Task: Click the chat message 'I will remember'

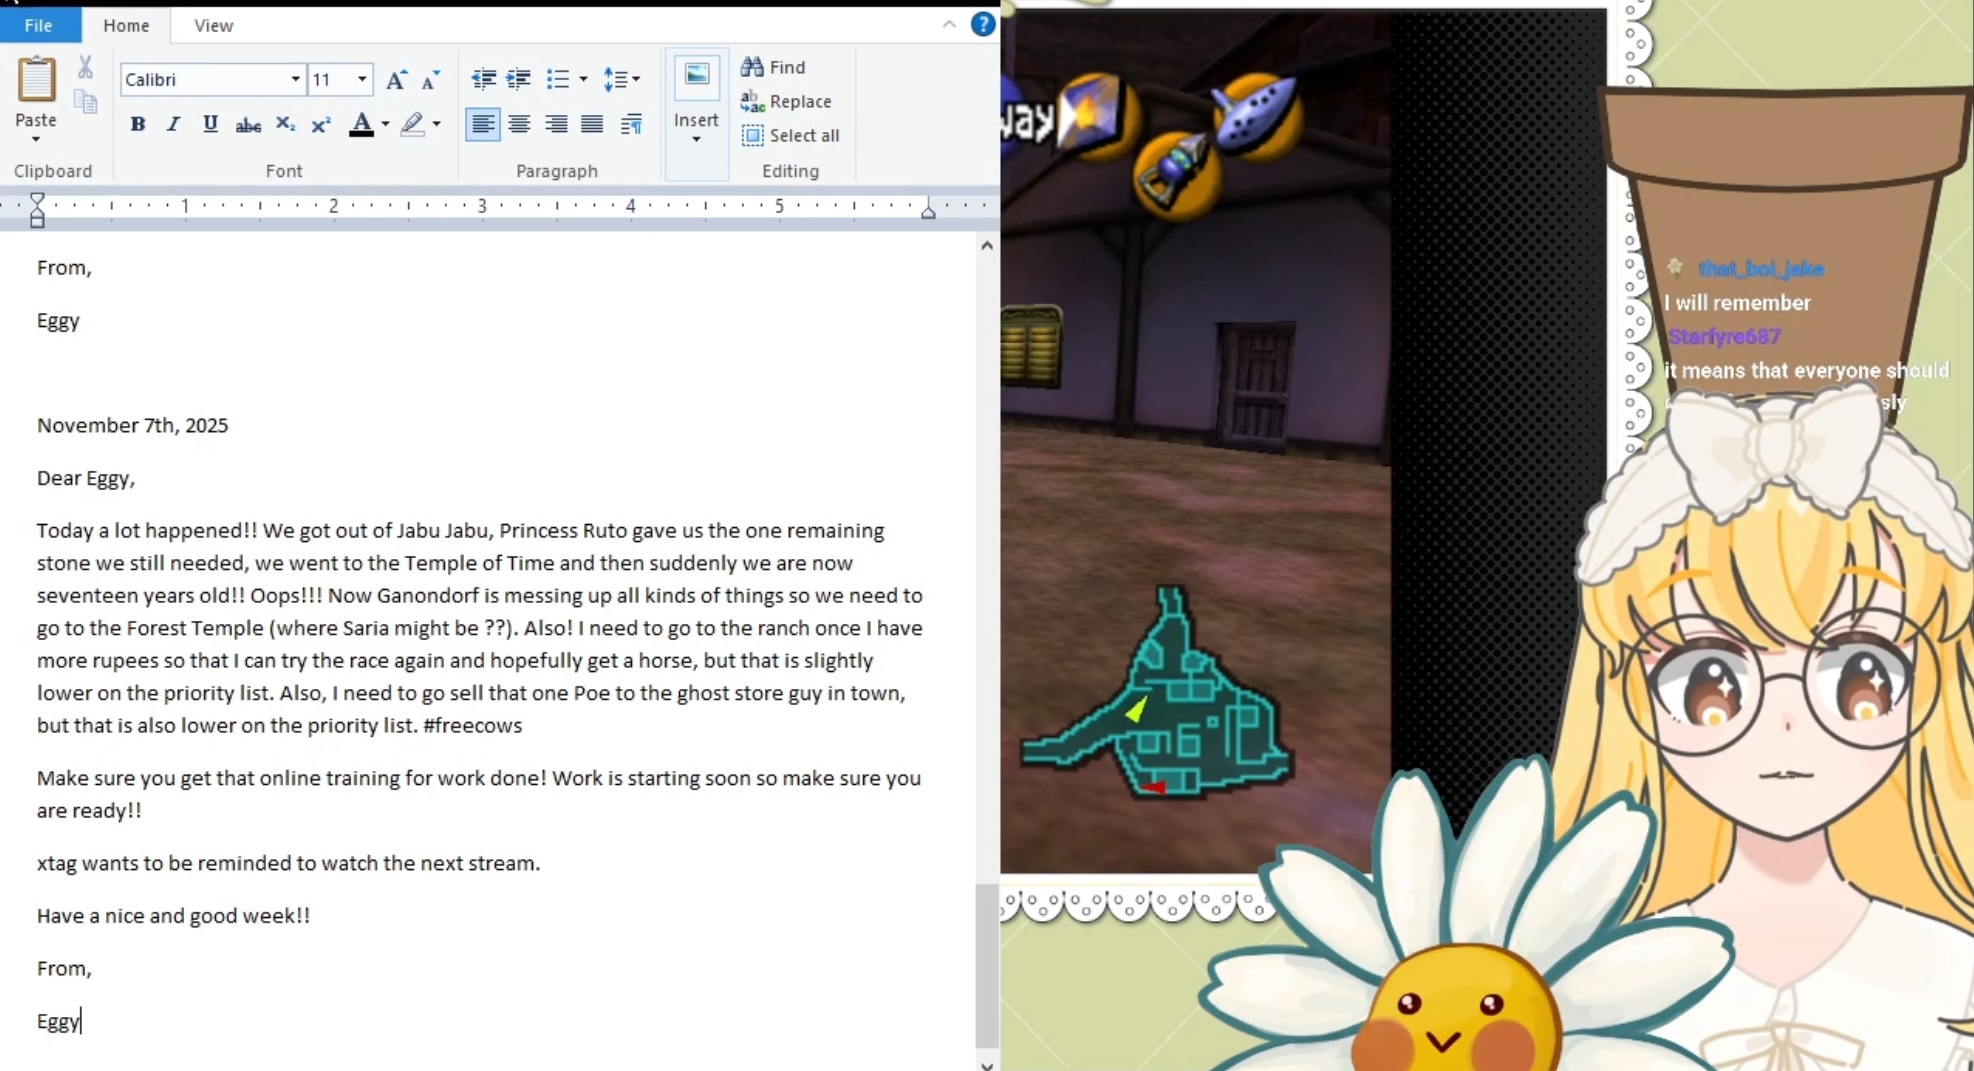Action: coord(1737,302)
